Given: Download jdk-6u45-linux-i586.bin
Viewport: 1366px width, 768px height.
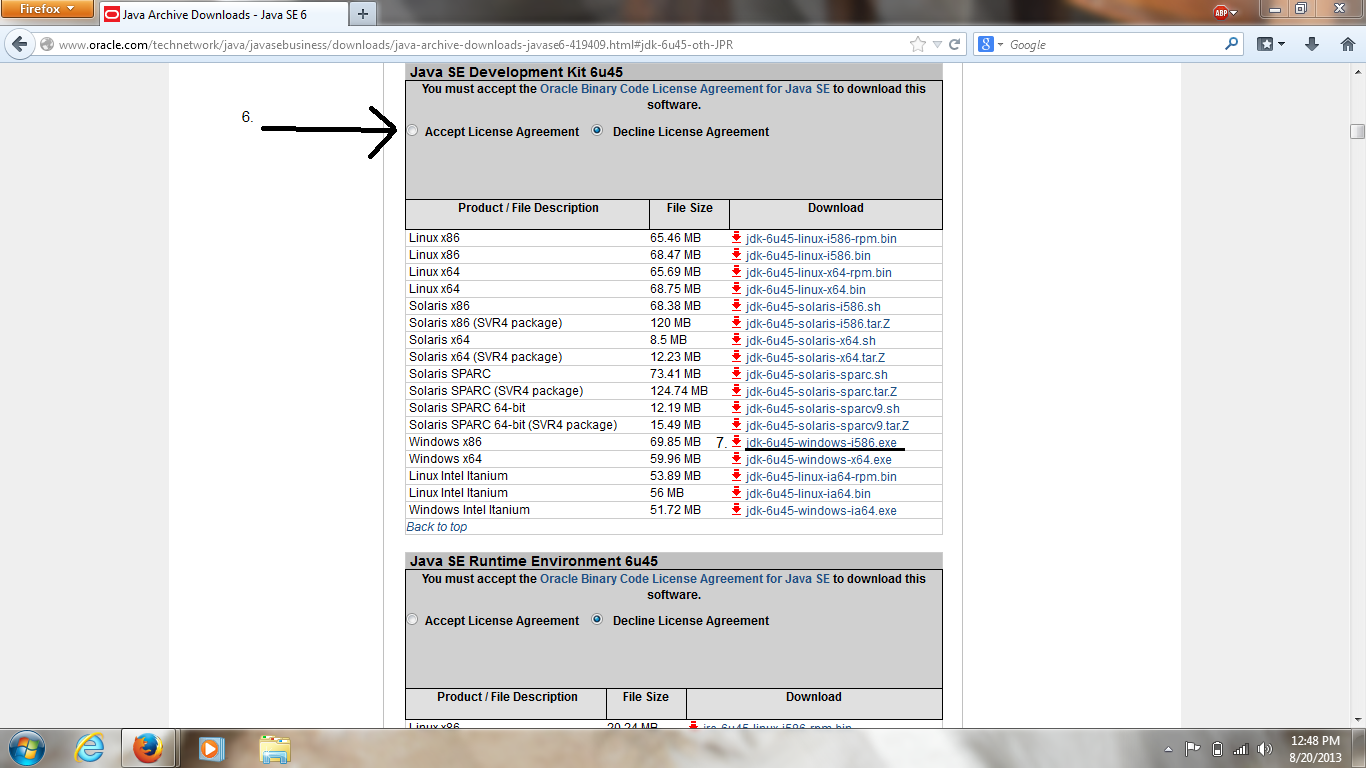Looking at the screenshot, I should 808,256.
